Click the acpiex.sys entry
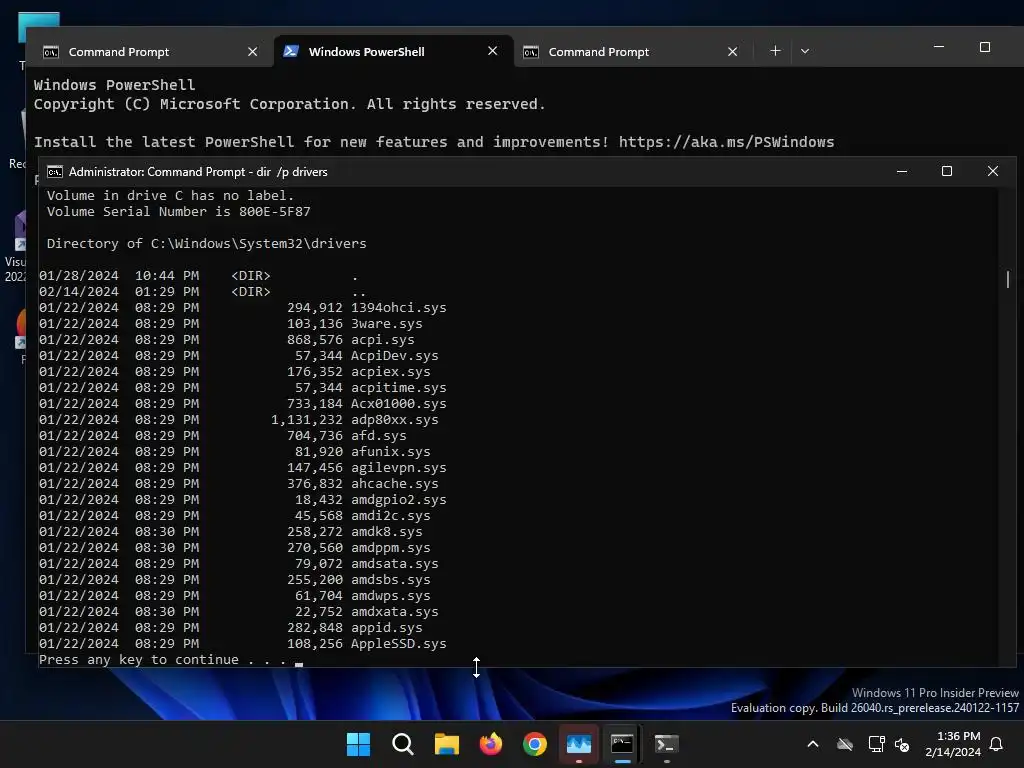 pos(391,372)
